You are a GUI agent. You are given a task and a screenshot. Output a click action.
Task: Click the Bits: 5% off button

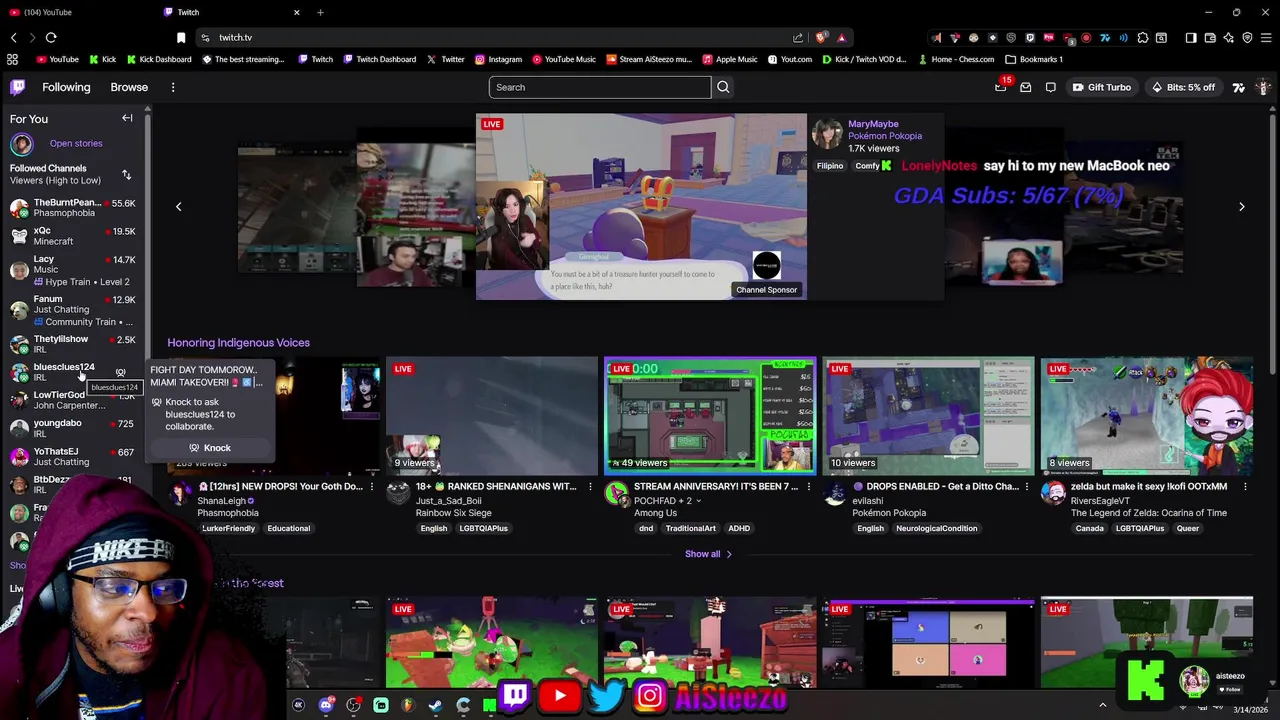tap(1183, 87)
